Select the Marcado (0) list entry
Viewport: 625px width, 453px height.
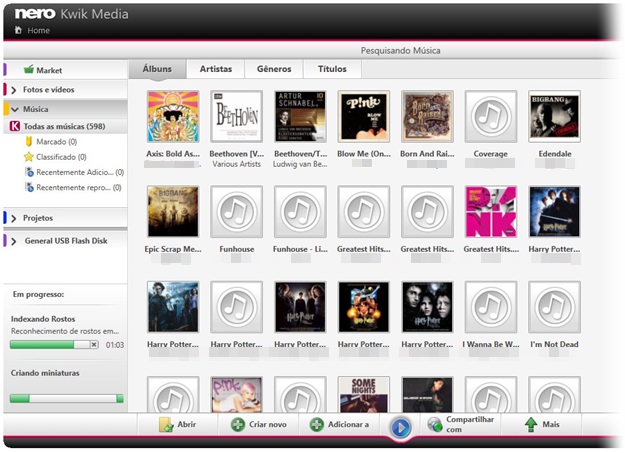pos(57,142)
